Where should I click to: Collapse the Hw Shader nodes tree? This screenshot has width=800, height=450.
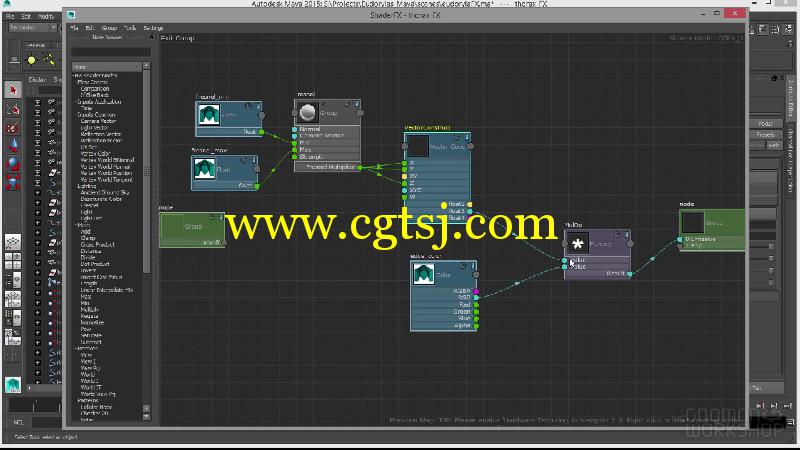[x=73, y=76]
